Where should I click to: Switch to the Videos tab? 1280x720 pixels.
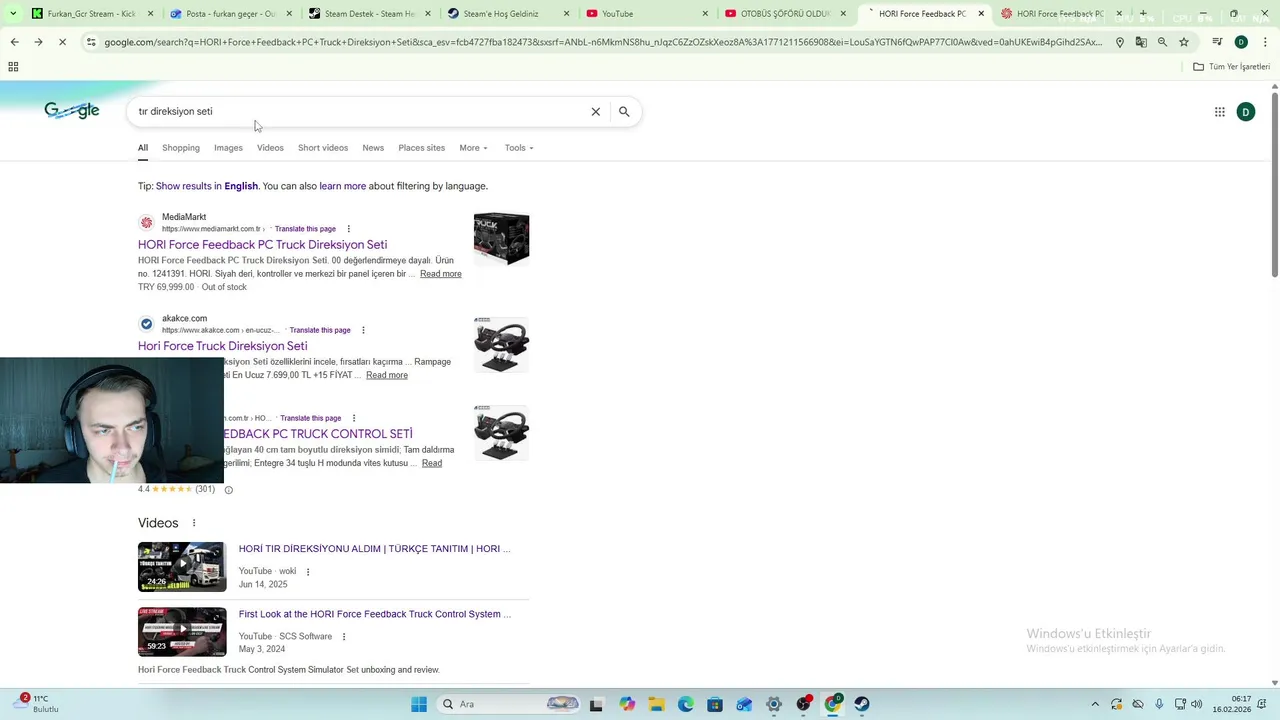click(270, 148)
